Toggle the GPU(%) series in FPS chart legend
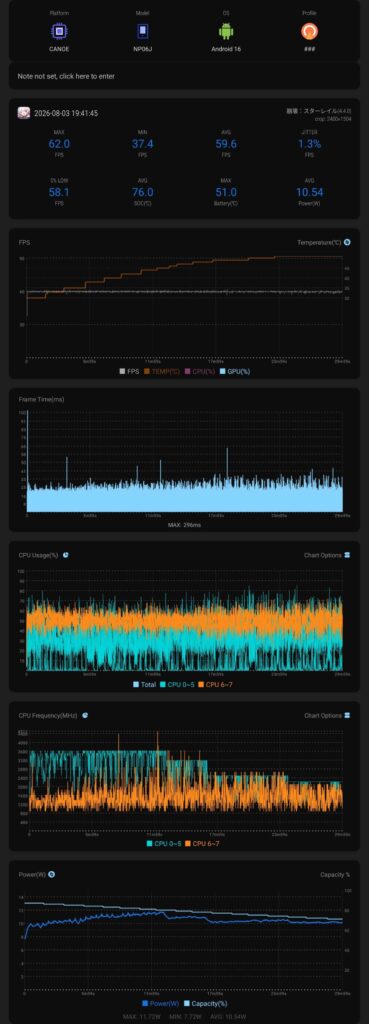Image resolution: width=369 pixels, height=1024 pixels. point(235,372)
